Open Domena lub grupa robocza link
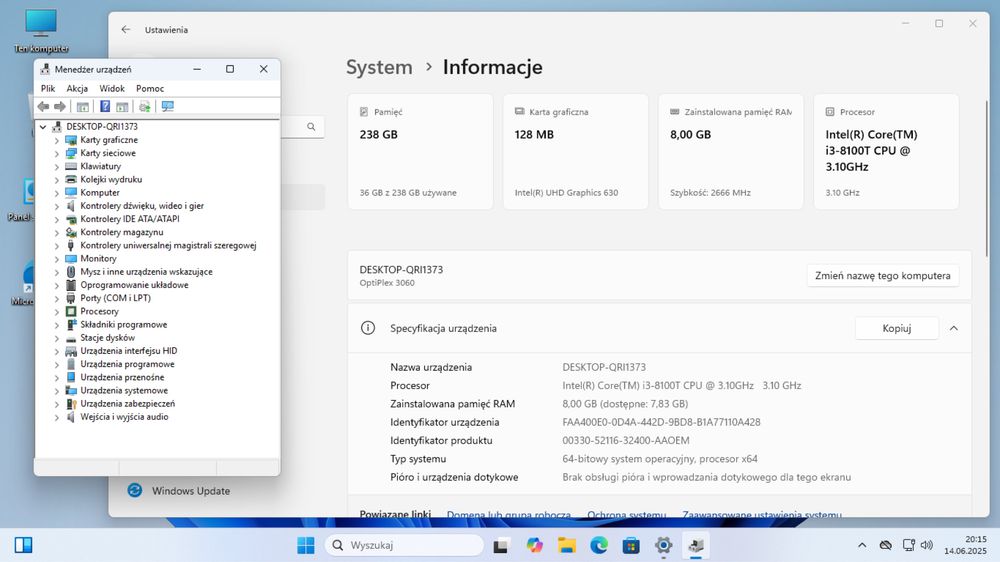The height and width of the screenshot is (562, 1000). 508,514
